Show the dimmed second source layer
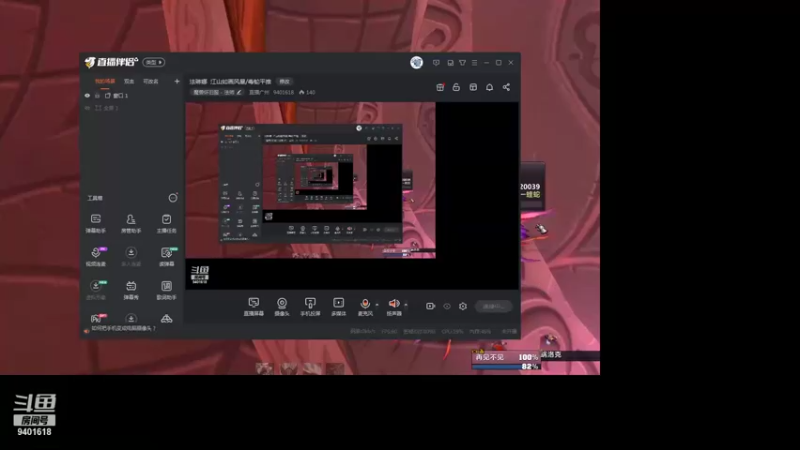The width and height of the screenshot is (800, 450). 87,108
